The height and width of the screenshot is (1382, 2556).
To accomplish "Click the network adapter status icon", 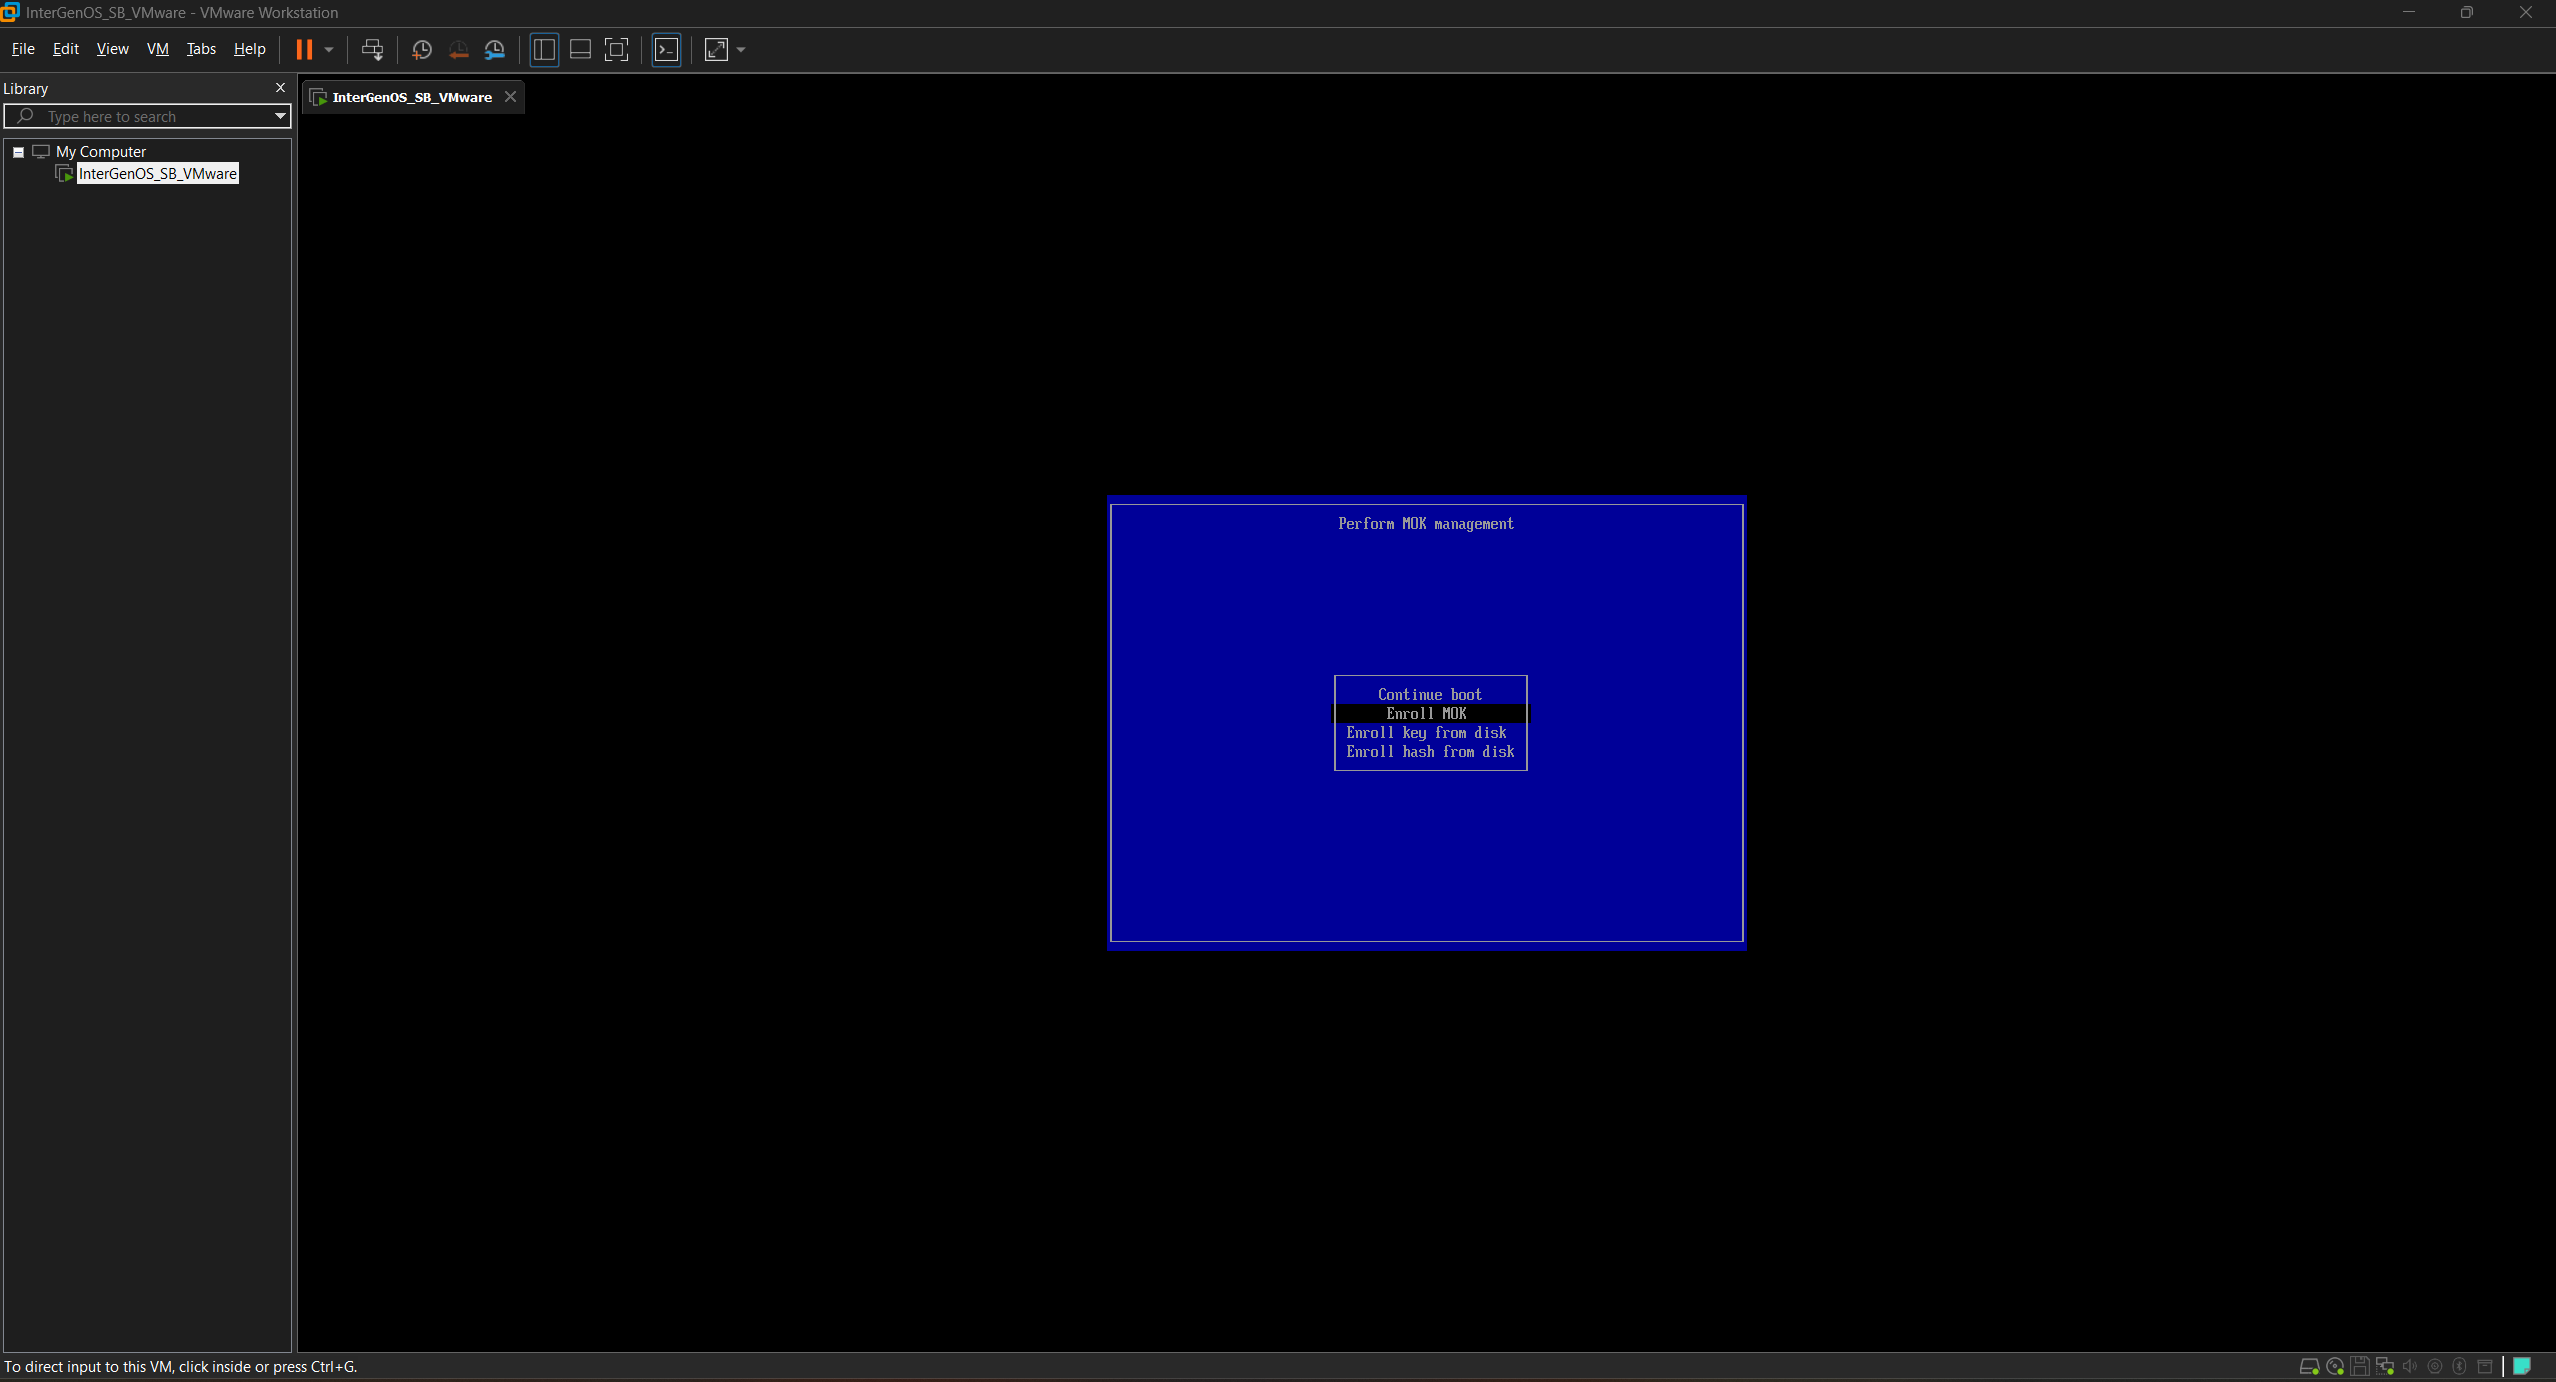I will (x=2385, y=1366).
